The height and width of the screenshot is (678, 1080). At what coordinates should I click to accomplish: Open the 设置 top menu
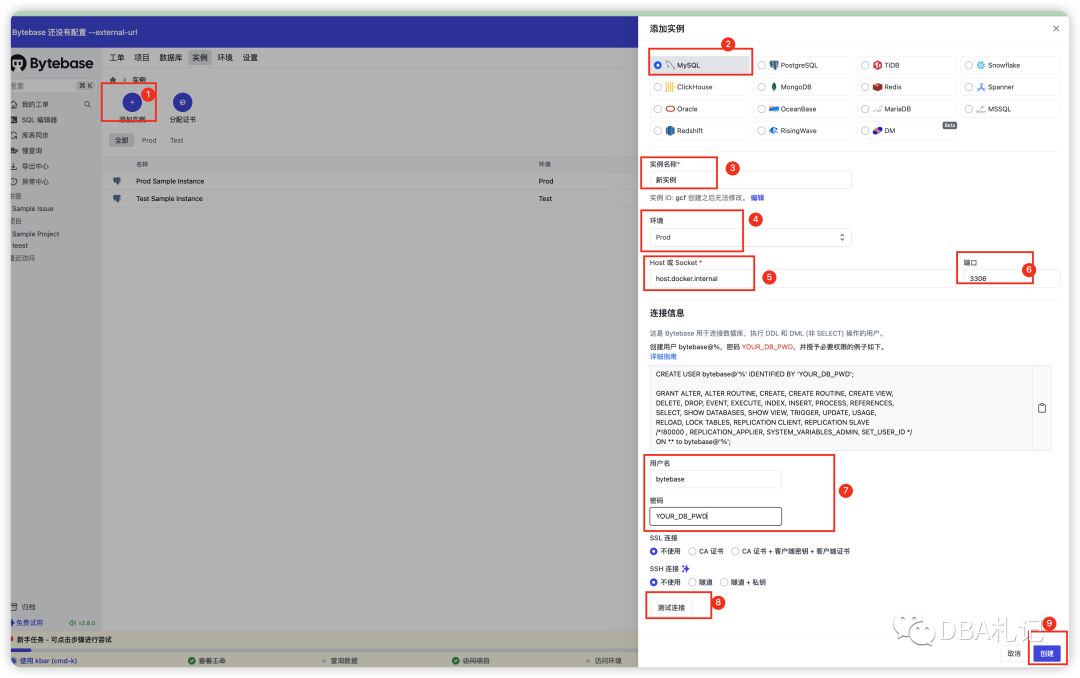point(250,58)
